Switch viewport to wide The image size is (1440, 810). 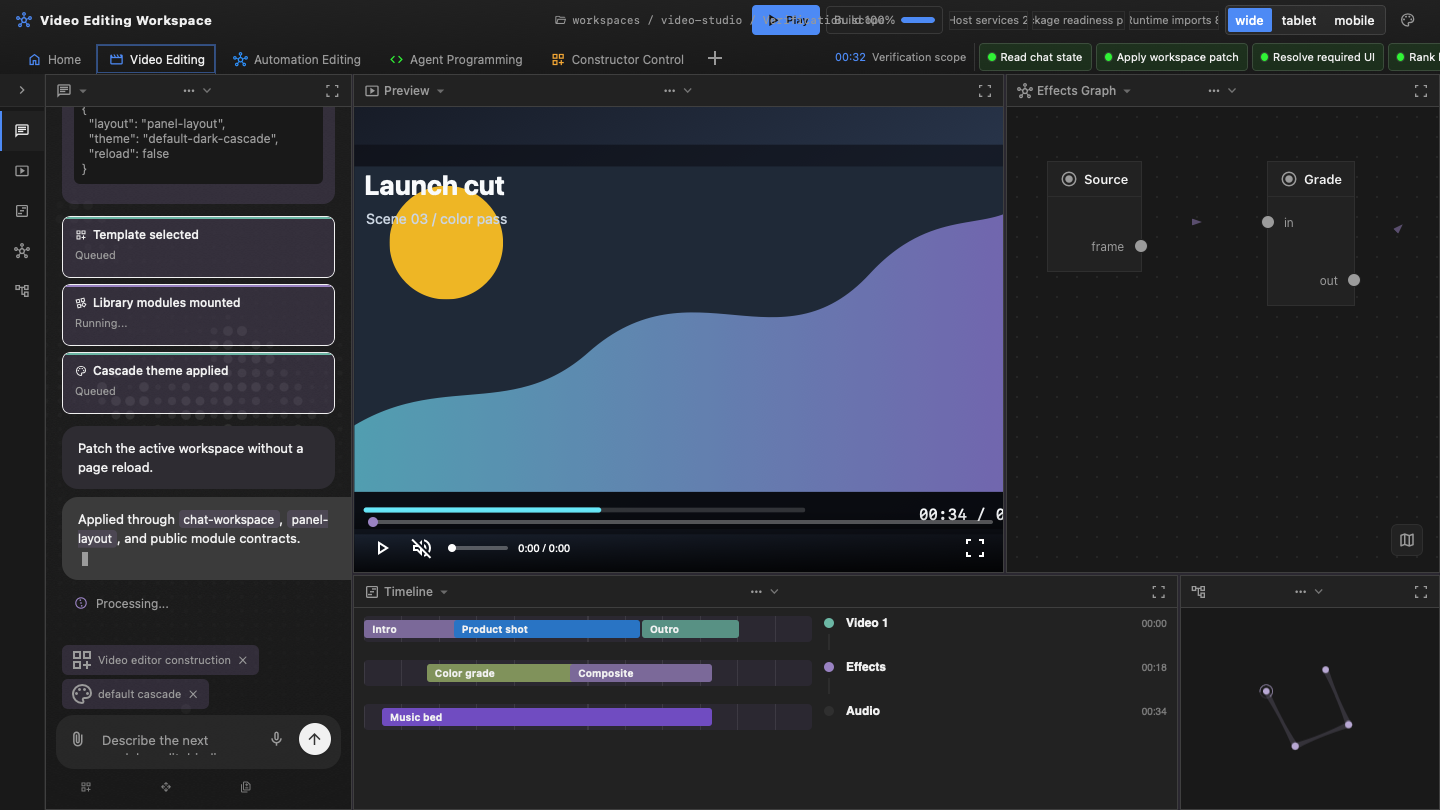tap(1249, 20)
